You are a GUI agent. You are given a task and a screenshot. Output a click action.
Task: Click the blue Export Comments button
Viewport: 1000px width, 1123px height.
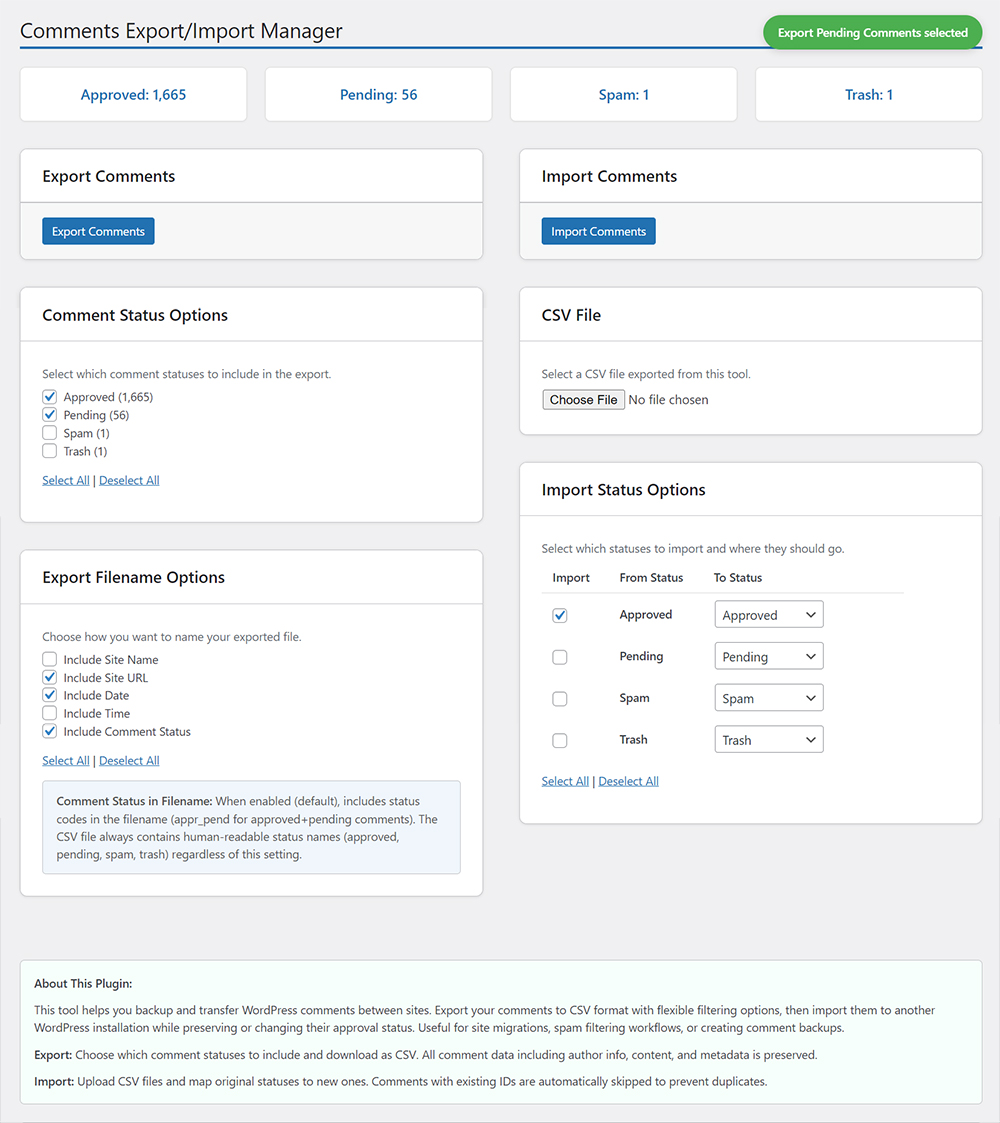[98, 231]
